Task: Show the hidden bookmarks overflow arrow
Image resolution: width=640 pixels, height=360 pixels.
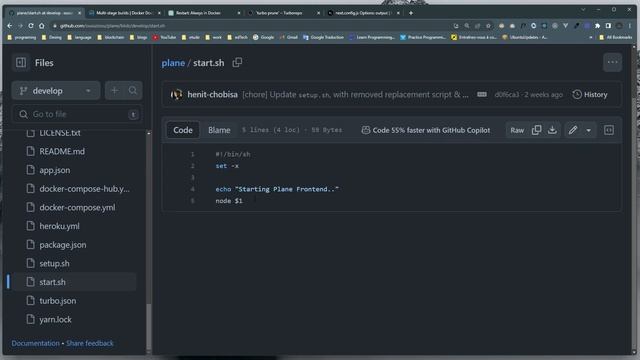Action: click(x=591, y=37)
